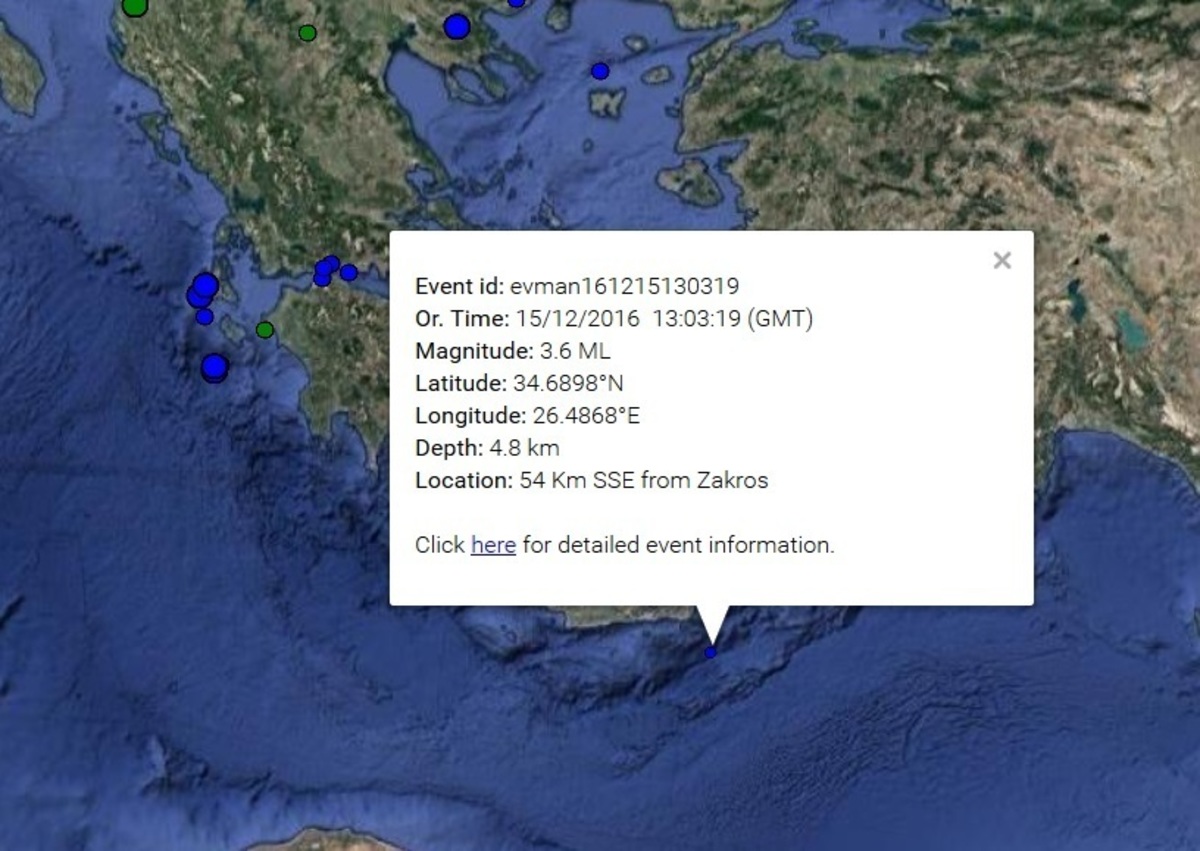
Task: Click the location text '54 Km SSE from Zakros'
Action: tap(643, 480)
